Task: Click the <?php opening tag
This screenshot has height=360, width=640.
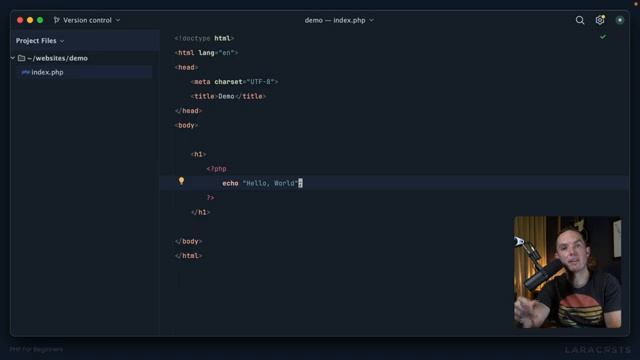Action: pyautogui.click(x=216, y=169)
